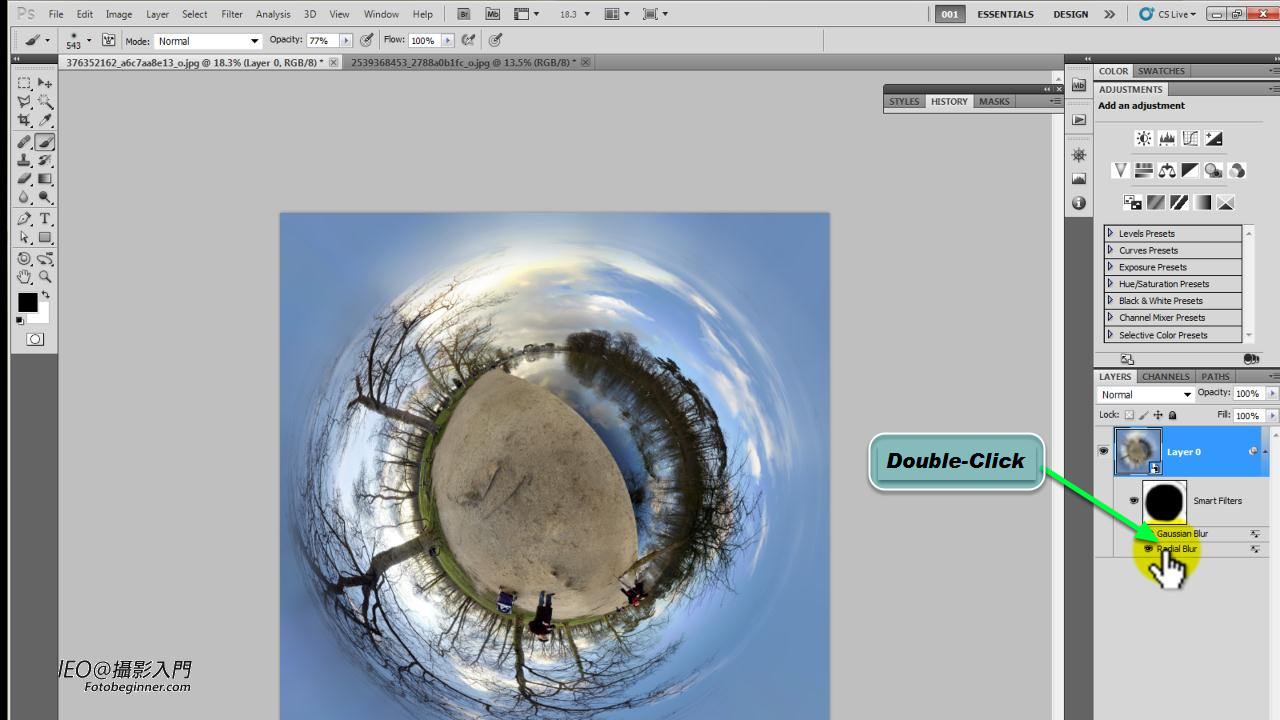The image size is (1280, 720).
Task: Select the Dodge tool
Action: tap(45, 198)
